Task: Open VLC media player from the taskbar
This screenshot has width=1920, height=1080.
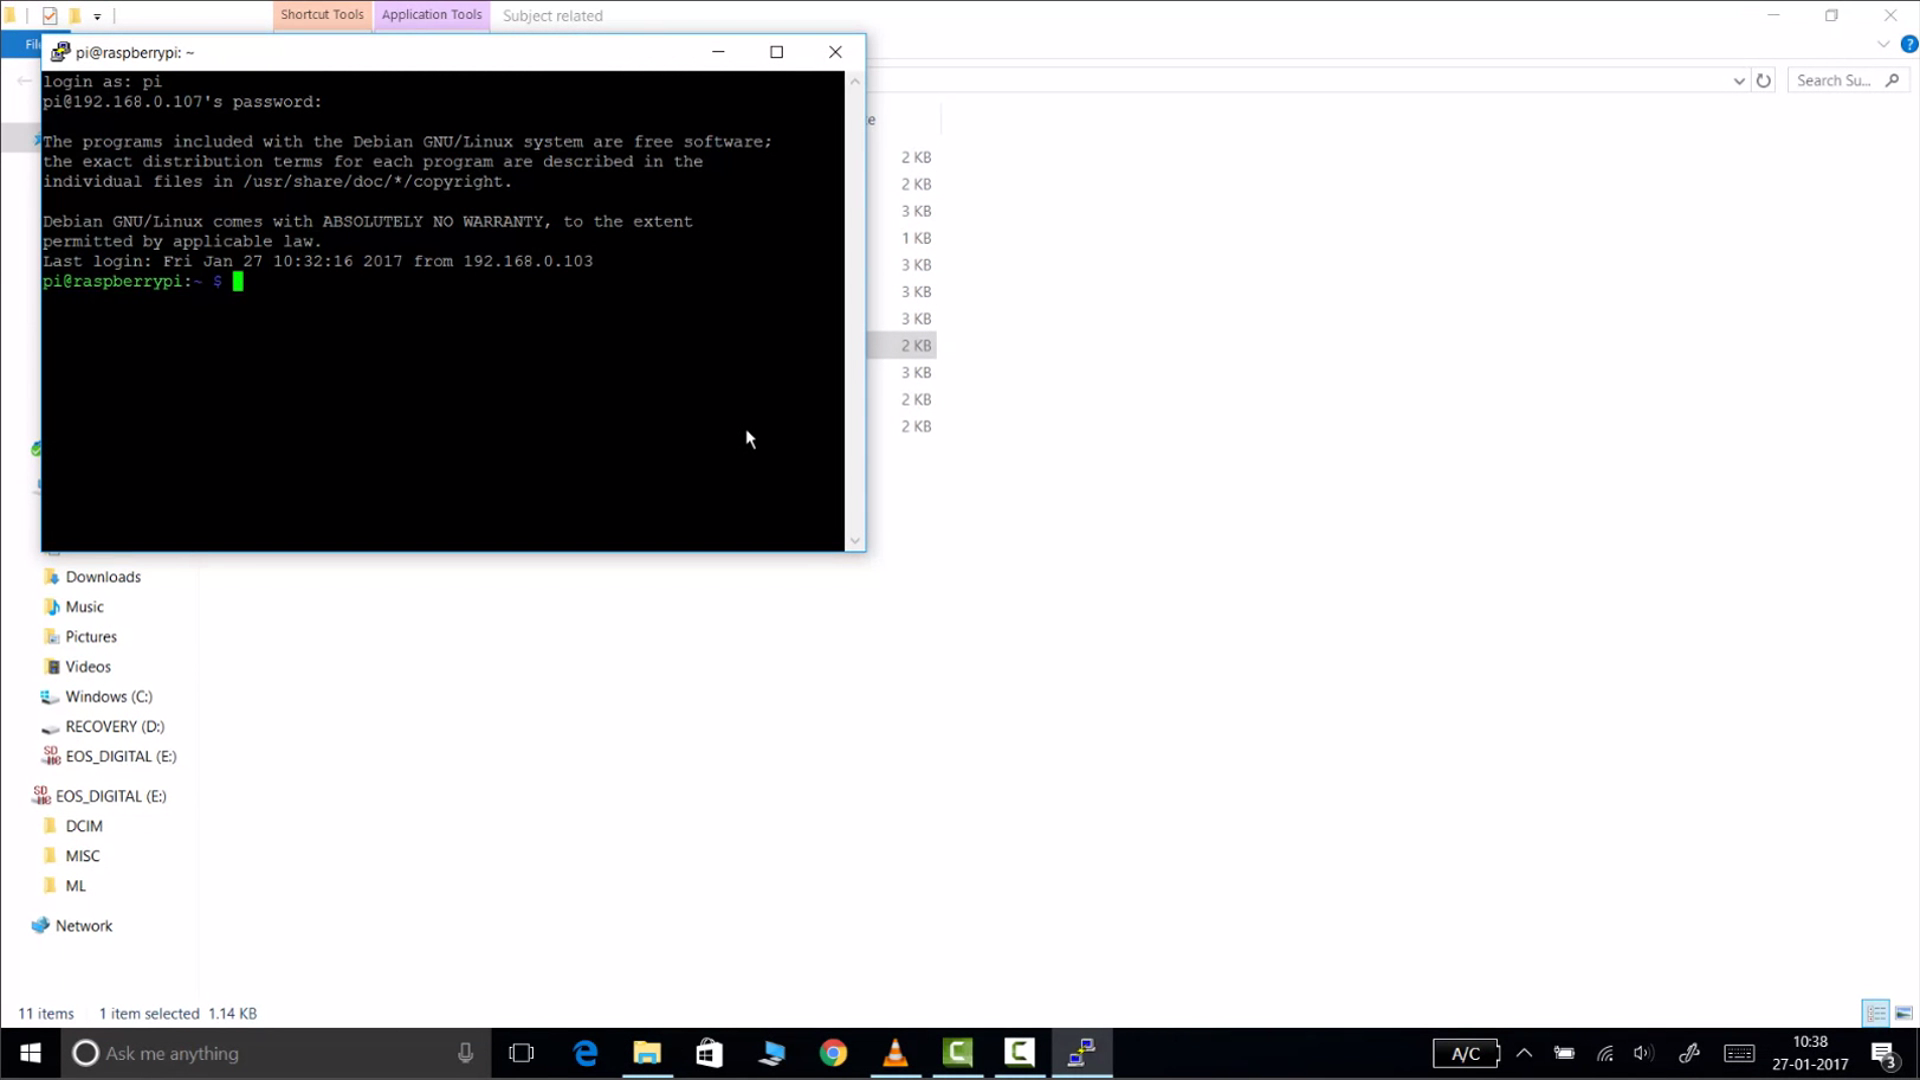Action: [x=895, y=1053]
